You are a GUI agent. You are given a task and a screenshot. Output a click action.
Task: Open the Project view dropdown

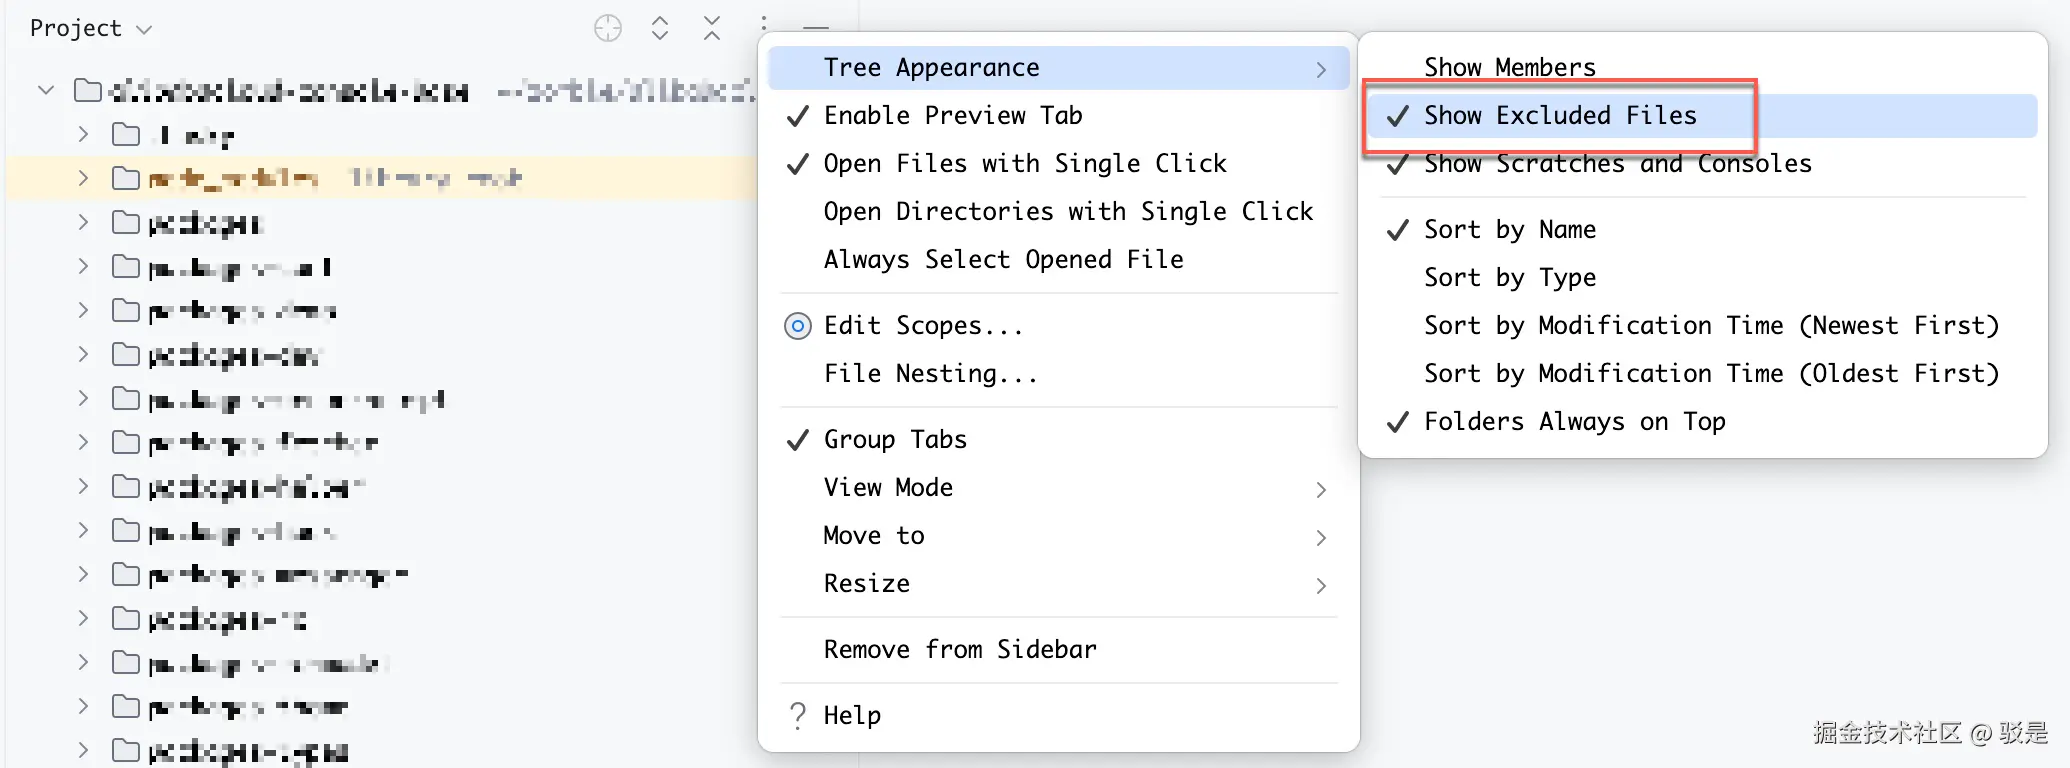[x=90, y=28]
